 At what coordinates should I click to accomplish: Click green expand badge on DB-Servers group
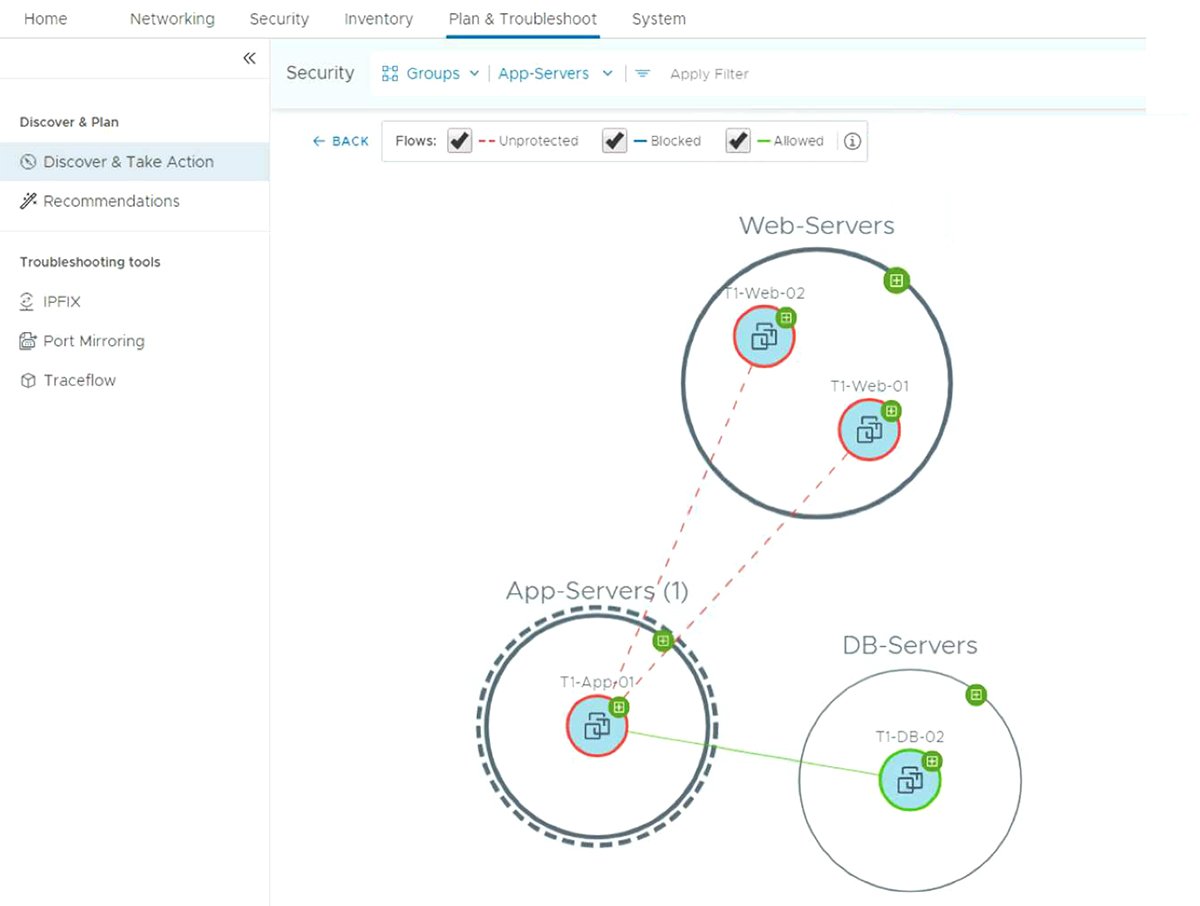[976, 695]
